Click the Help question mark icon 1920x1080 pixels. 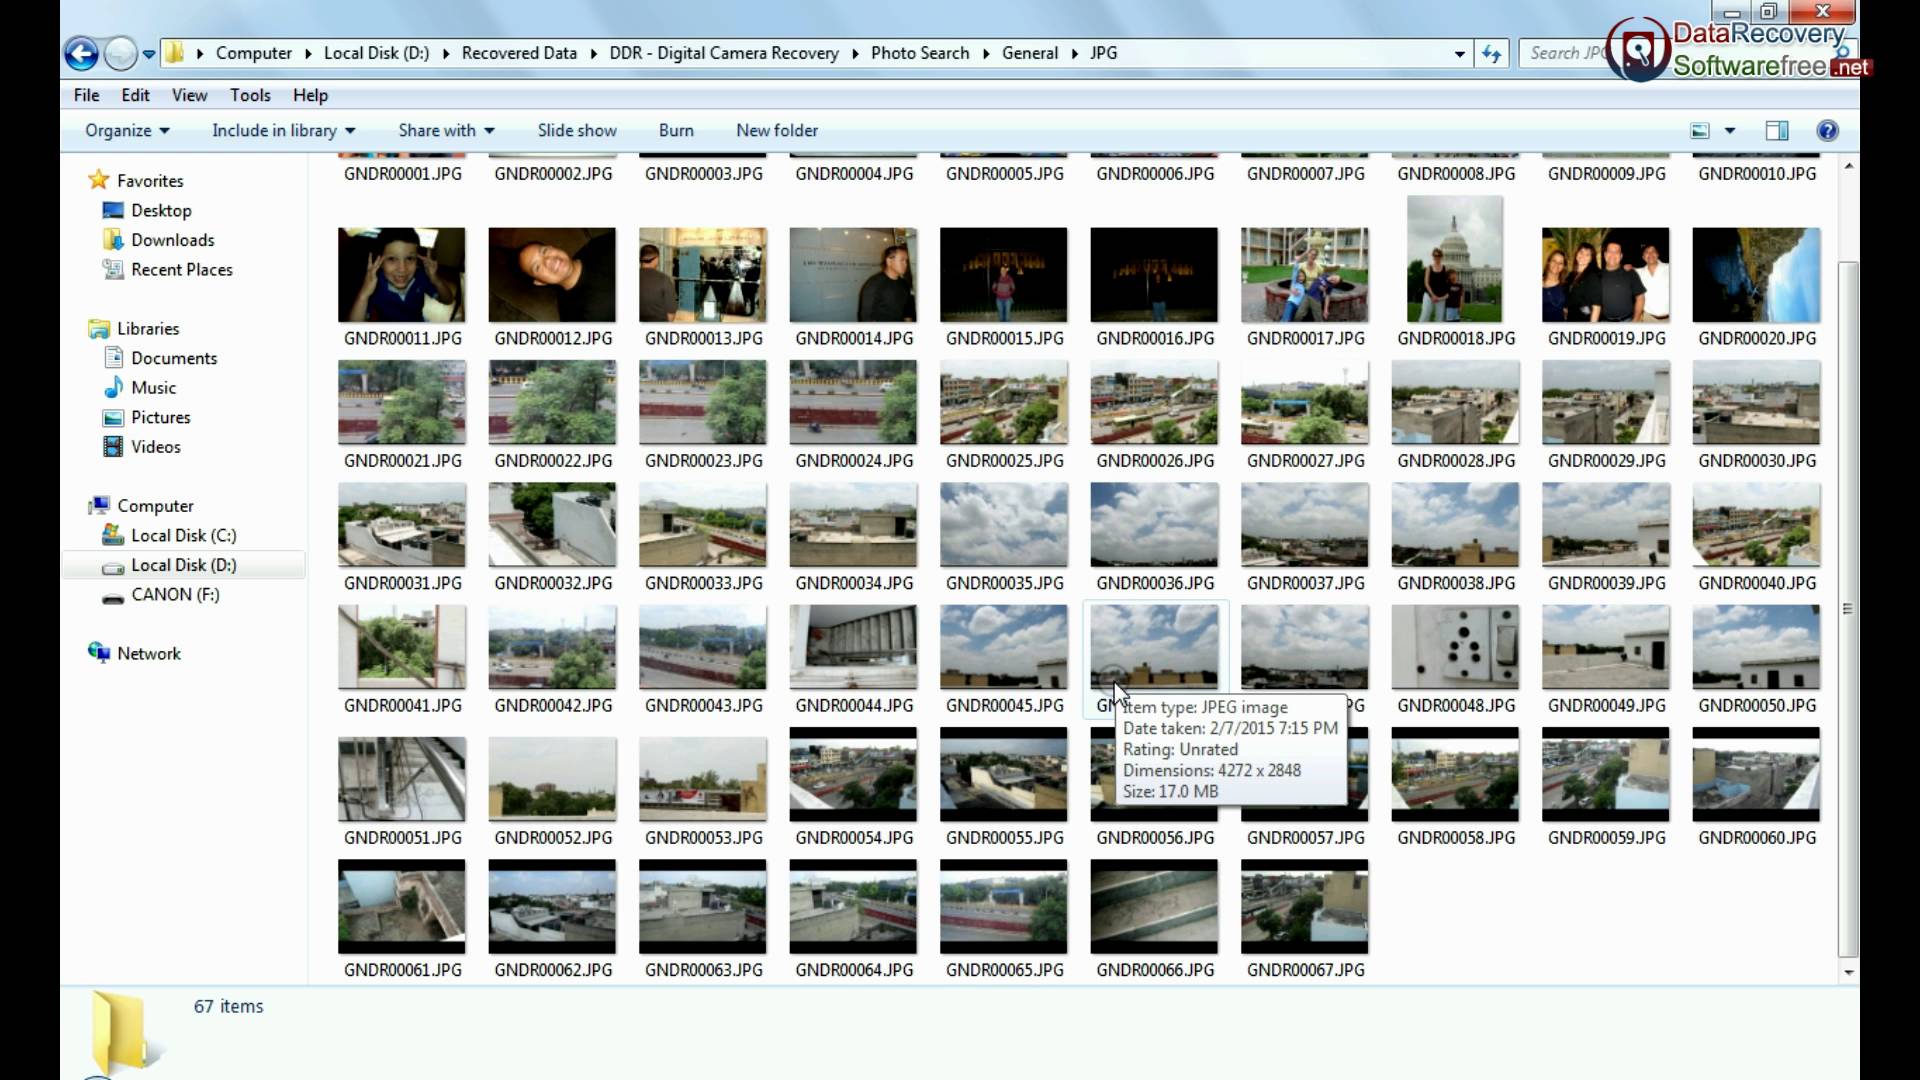coord(1827,131)
